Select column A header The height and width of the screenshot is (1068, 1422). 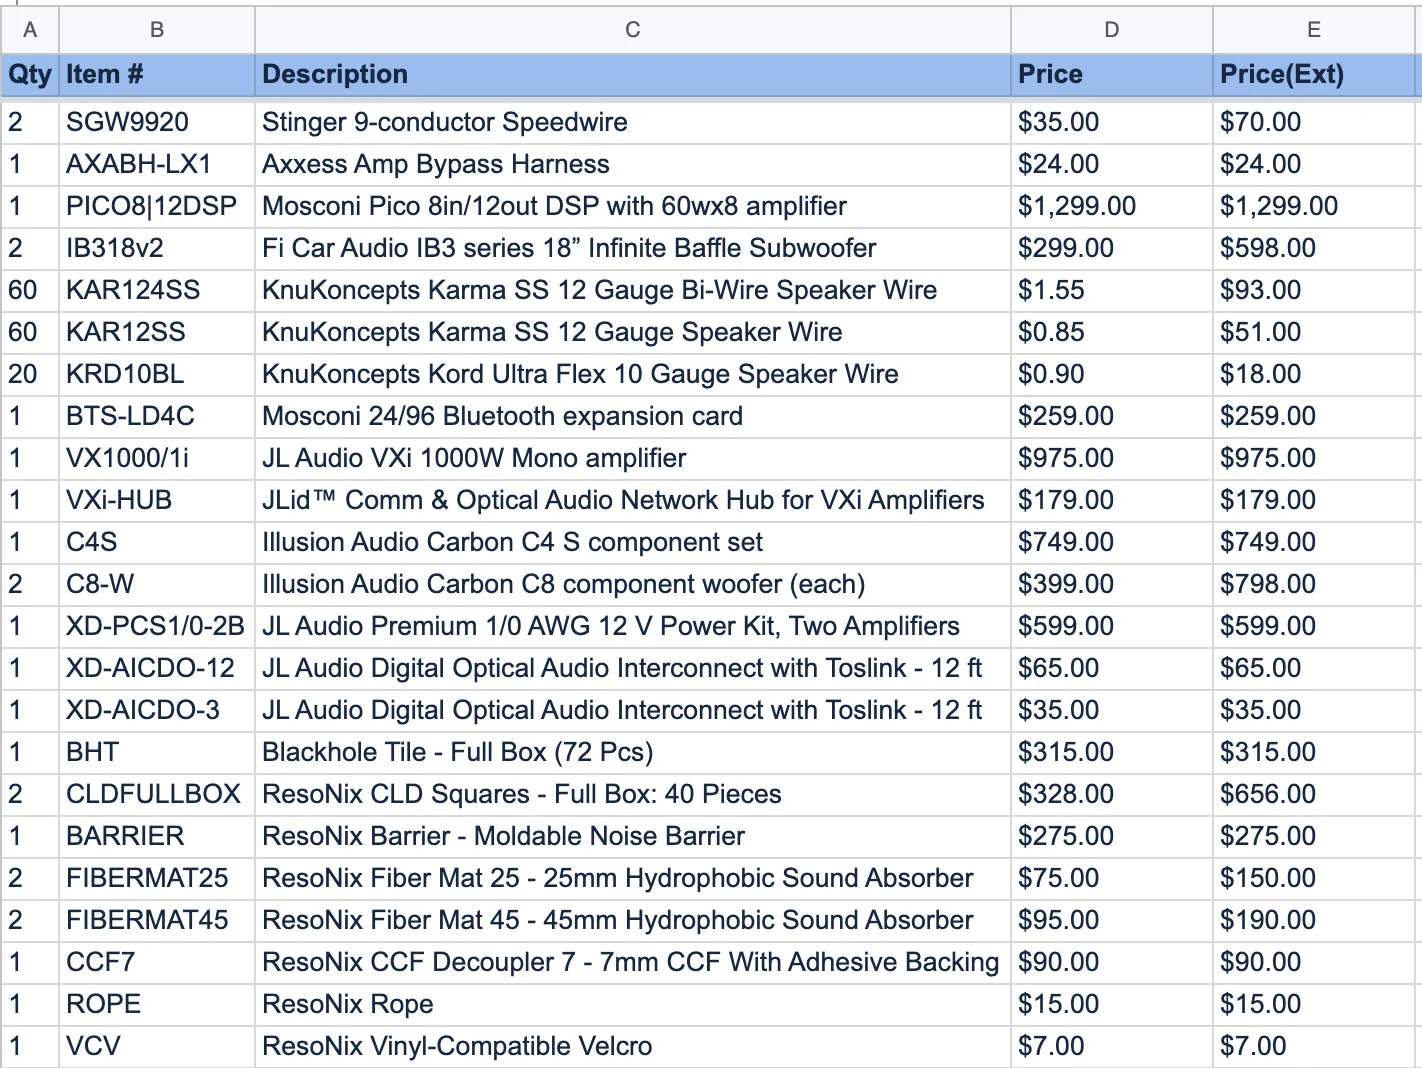pos(30,30)
